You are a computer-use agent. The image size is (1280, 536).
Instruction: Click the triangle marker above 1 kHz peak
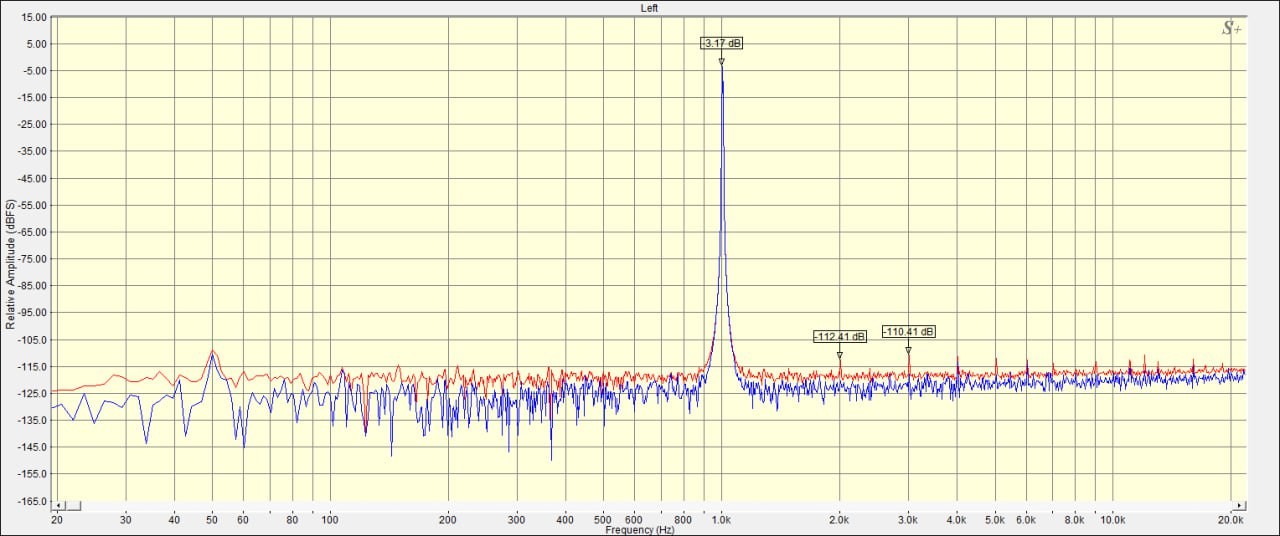pyautogui.click(x=721, y=61)
